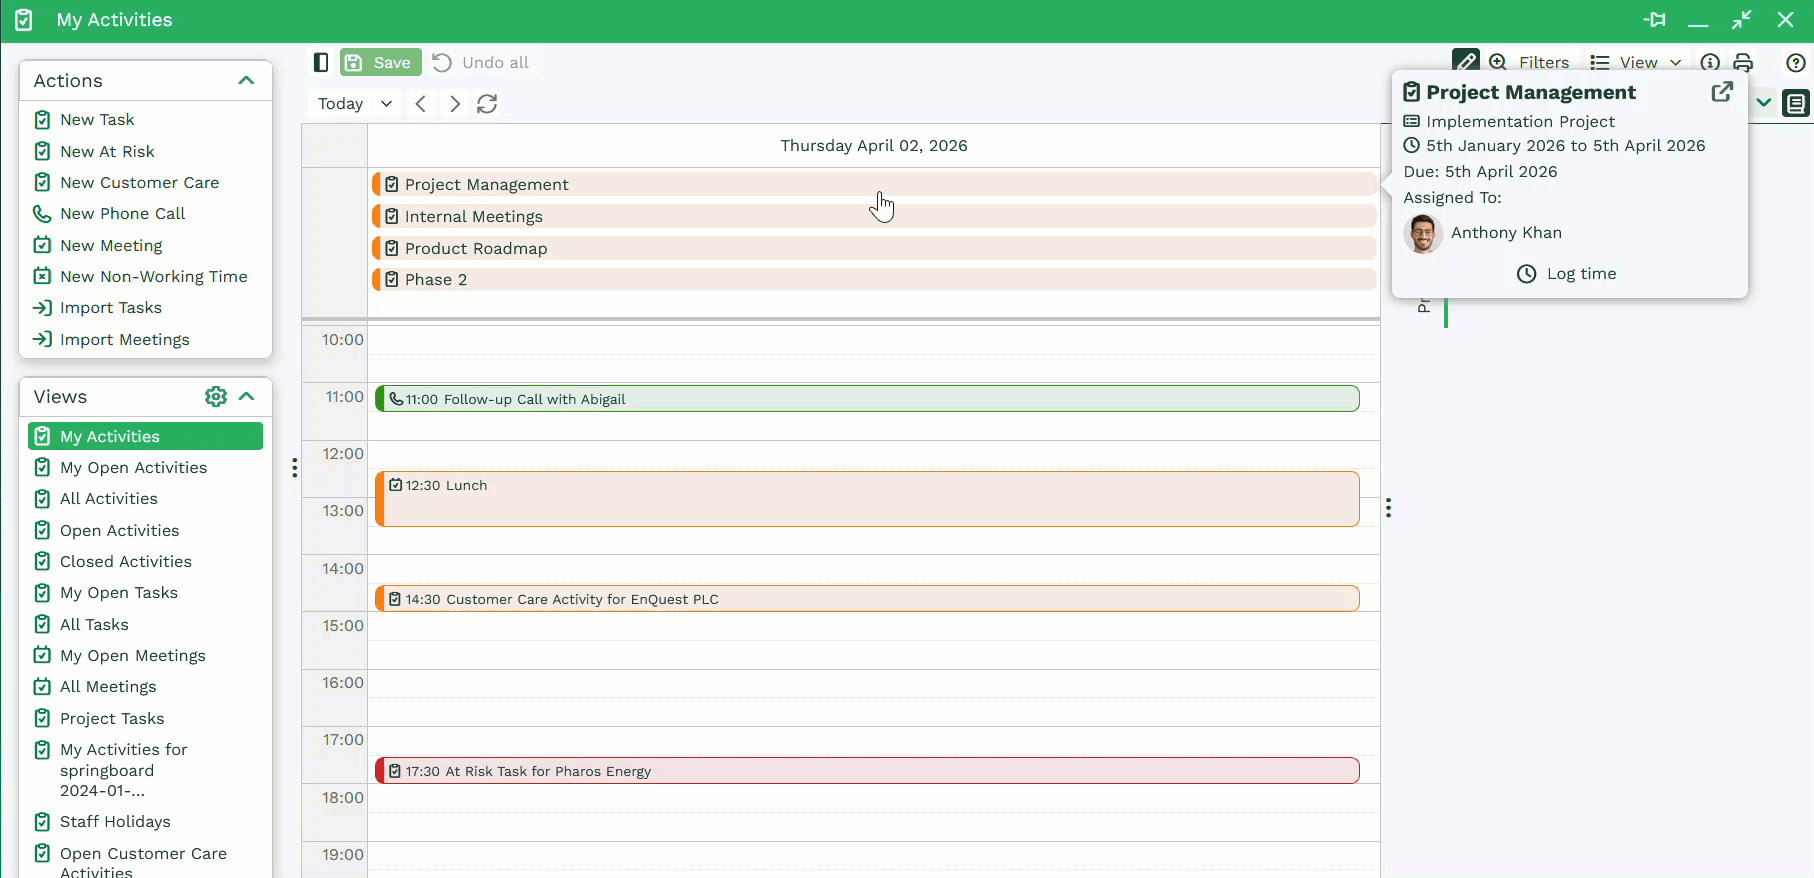
Task: Pin the My Activities window
Action: point(1654,20)
